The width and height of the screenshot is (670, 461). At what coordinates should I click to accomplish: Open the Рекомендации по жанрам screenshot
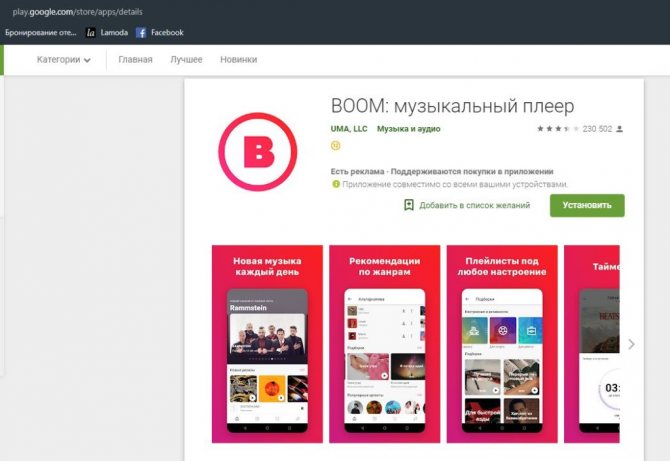[384, 343]
